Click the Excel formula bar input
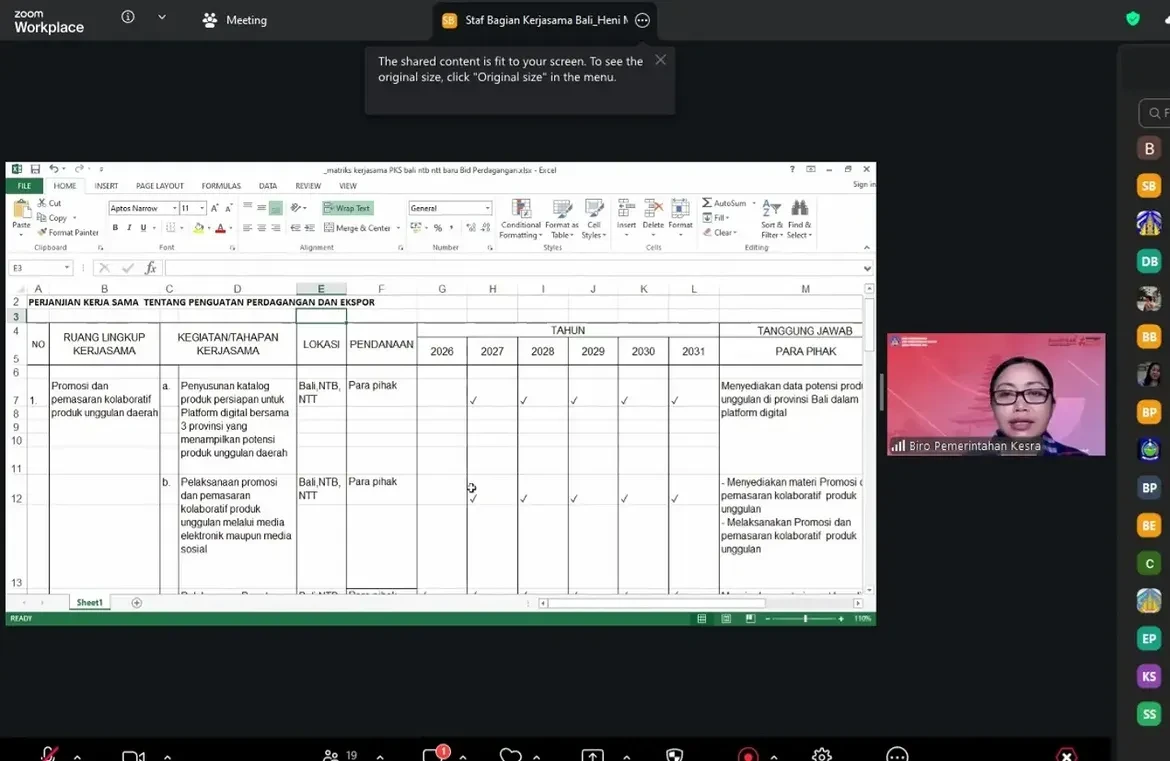 coord(513,268)
